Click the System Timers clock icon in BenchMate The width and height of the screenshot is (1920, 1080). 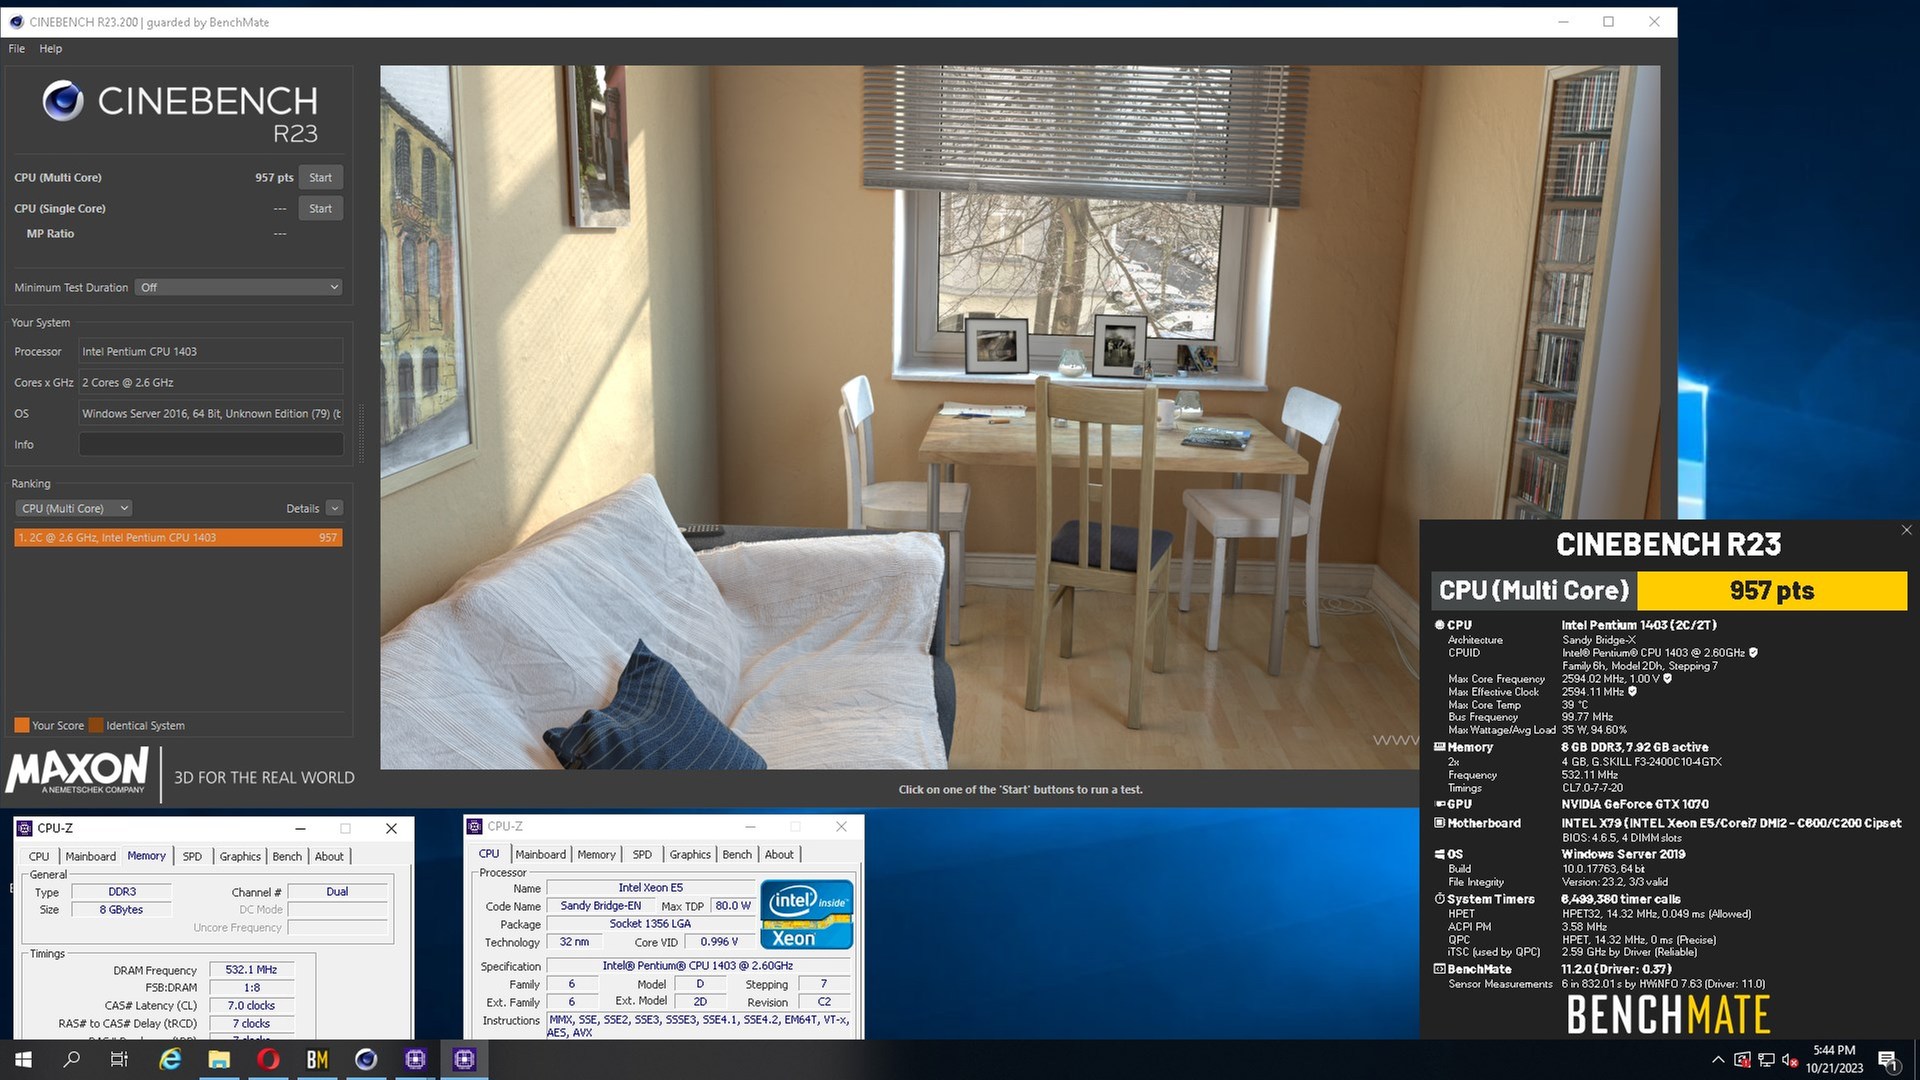tap(1440, 899)
